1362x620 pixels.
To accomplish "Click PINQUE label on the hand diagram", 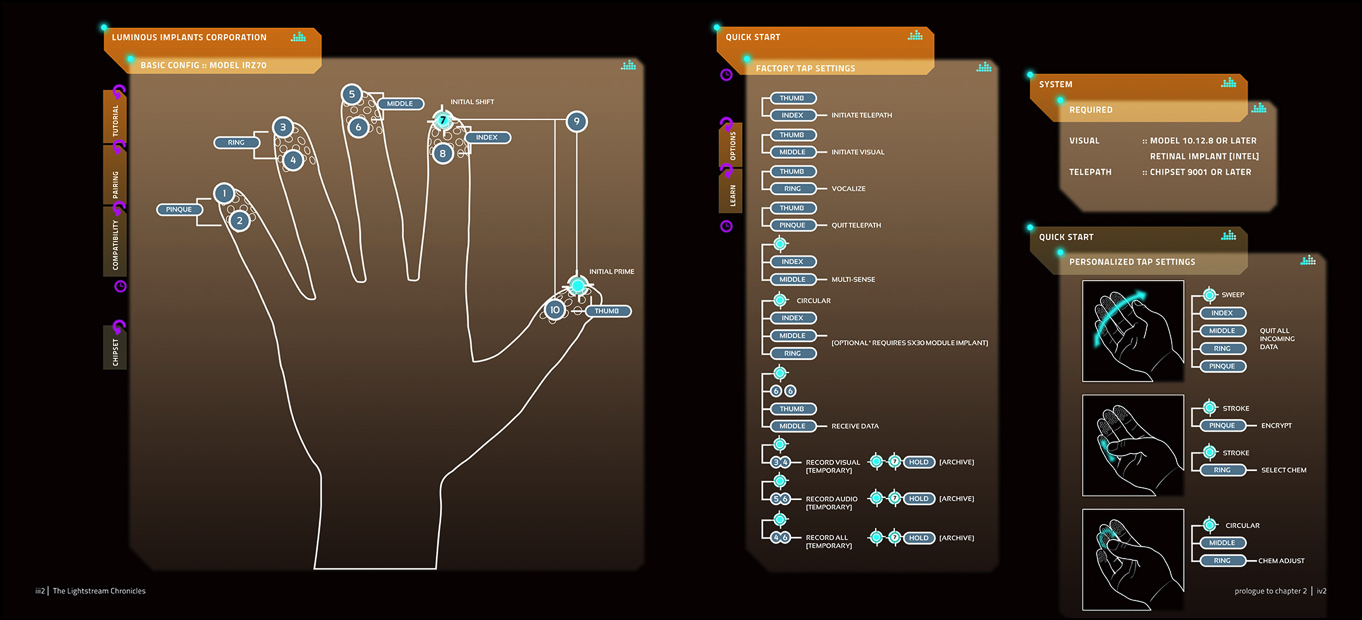I will point(179,210).
